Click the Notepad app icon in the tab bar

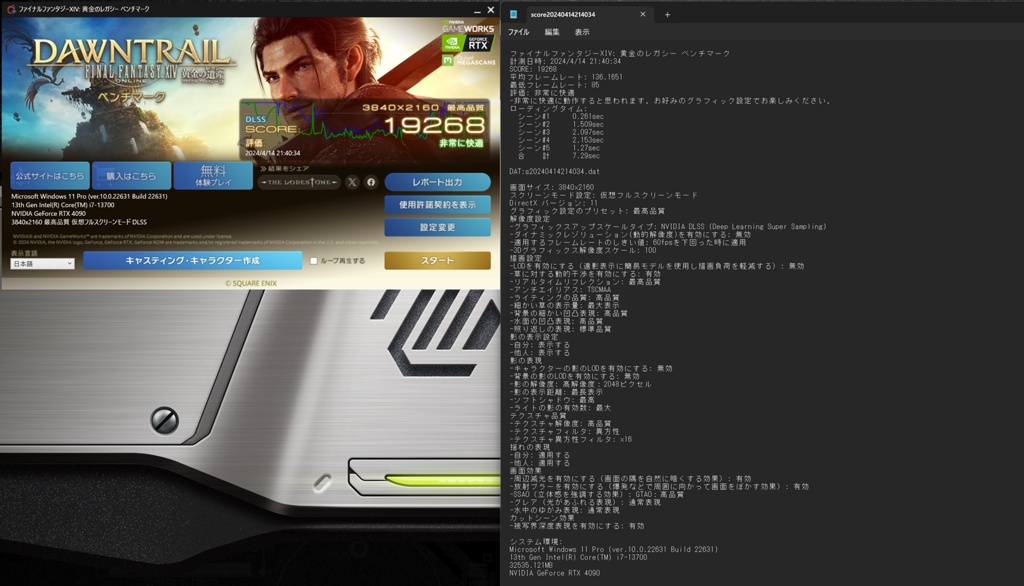point(513,14)
